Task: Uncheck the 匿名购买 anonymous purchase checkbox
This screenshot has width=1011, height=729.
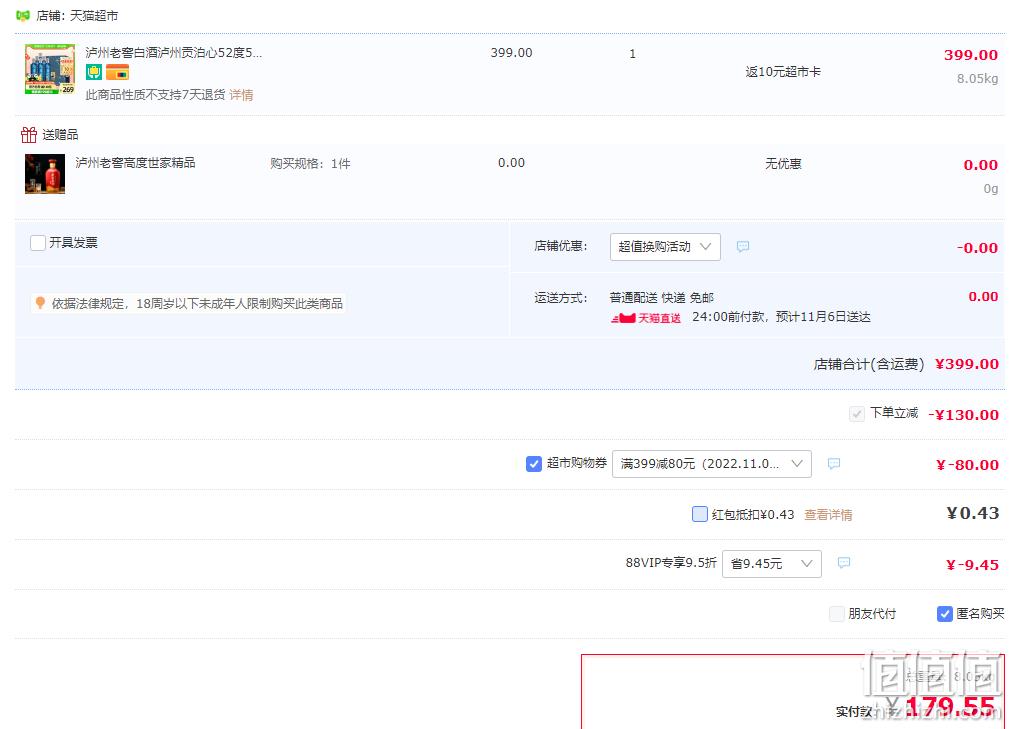Action: 945,614
